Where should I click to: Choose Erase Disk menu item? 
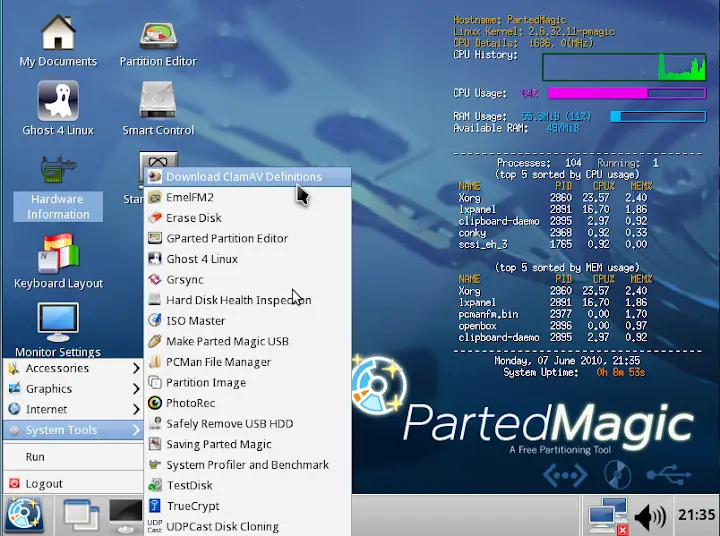point(248,218)
